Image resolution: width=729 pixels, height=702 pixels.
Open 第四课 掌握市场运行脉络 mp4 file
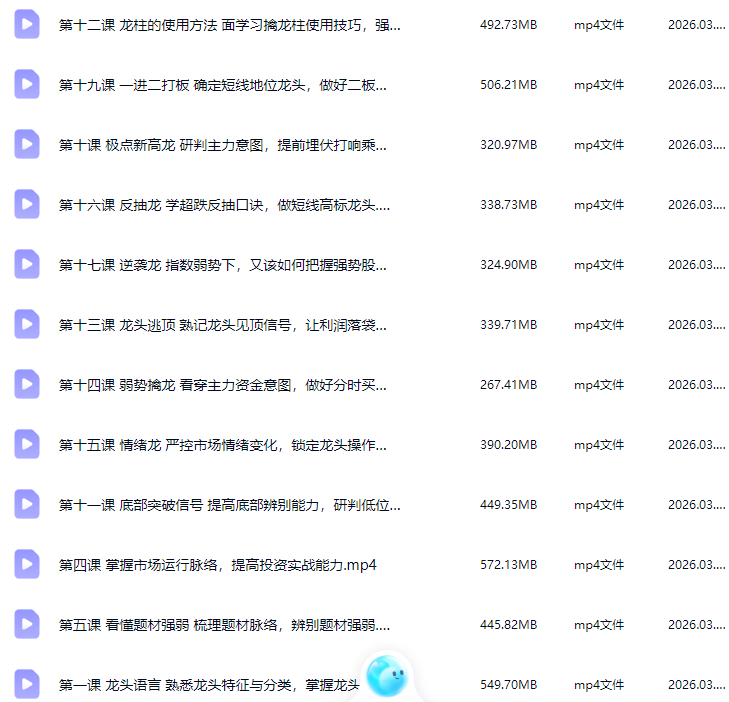[x=217, y=565]
